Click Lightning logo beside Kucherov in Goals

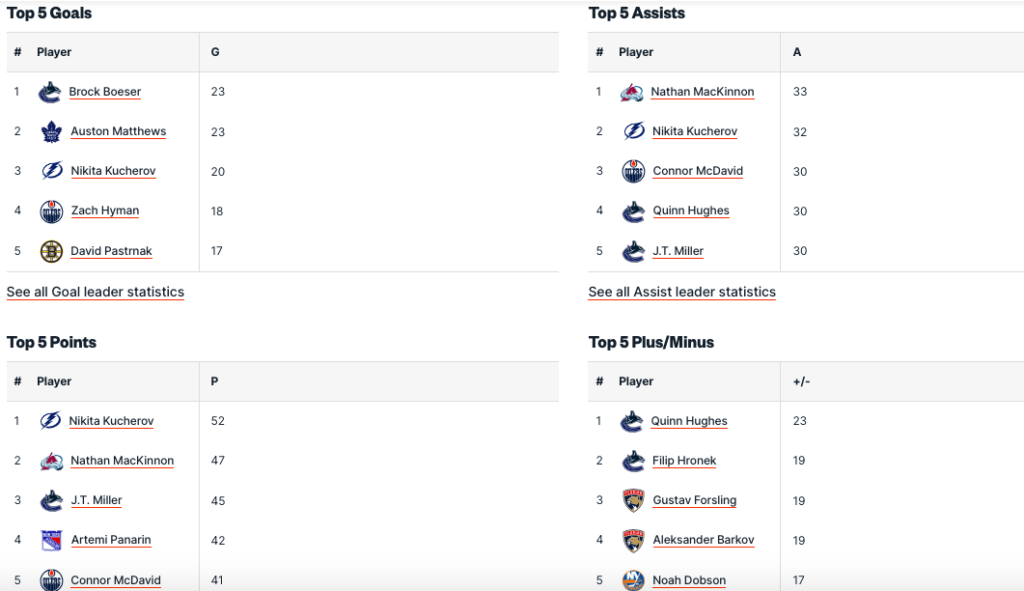pyautogui.click(x=52, y=171)
